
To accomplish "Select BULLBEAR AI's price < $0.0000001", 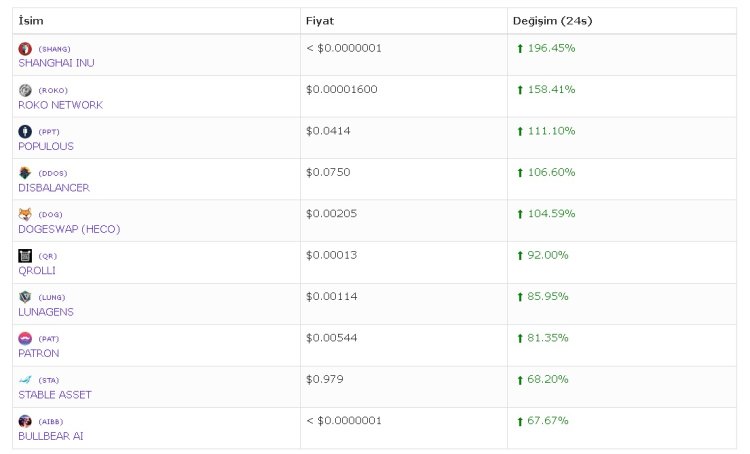I will (x=344, y=421).
